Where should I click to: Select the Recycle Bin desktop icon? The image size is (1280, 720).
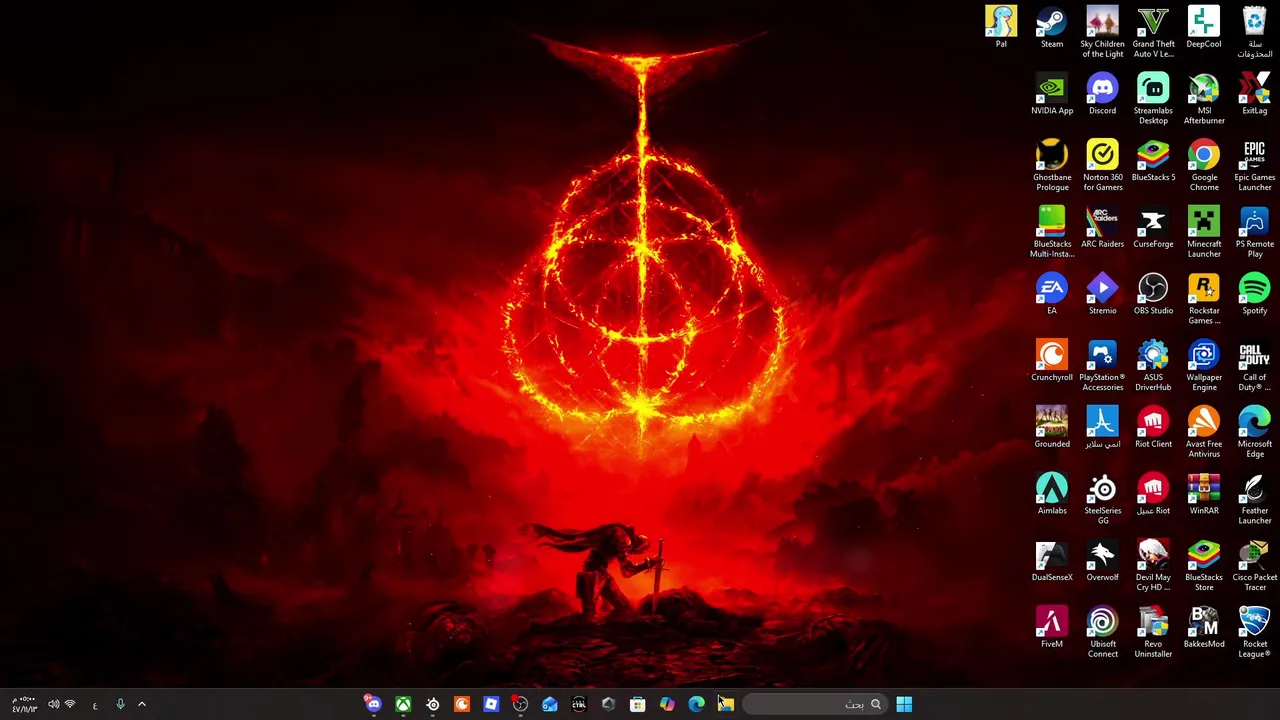click(x=1255, y=32)
